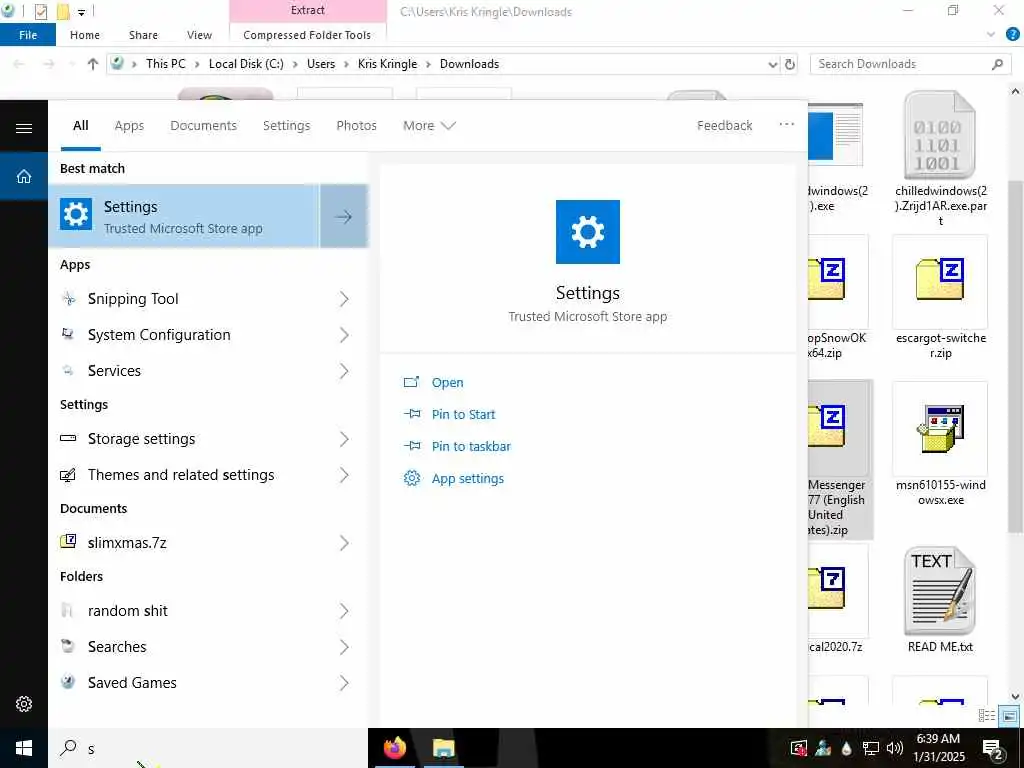Expand Storage settings chevron
The height and width of the screenshot is (768, 1024).
tap(344, 439)
